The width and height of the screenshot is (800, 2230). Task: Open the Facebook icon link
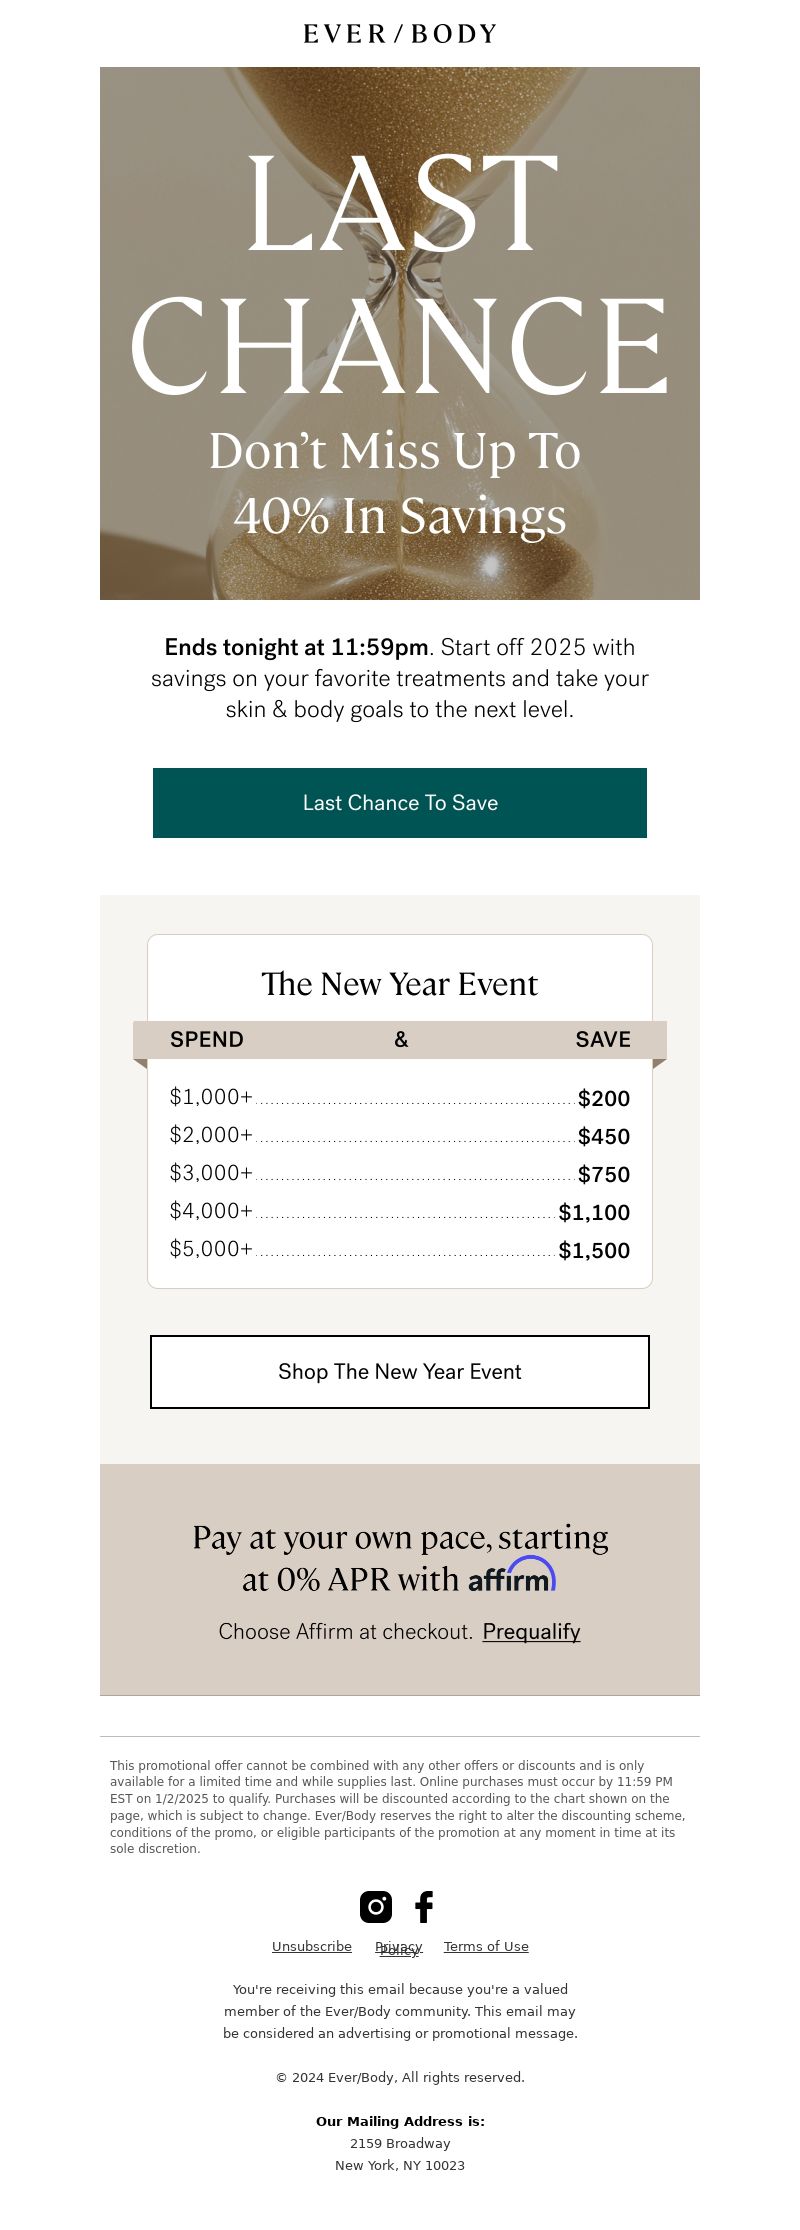424,1906
